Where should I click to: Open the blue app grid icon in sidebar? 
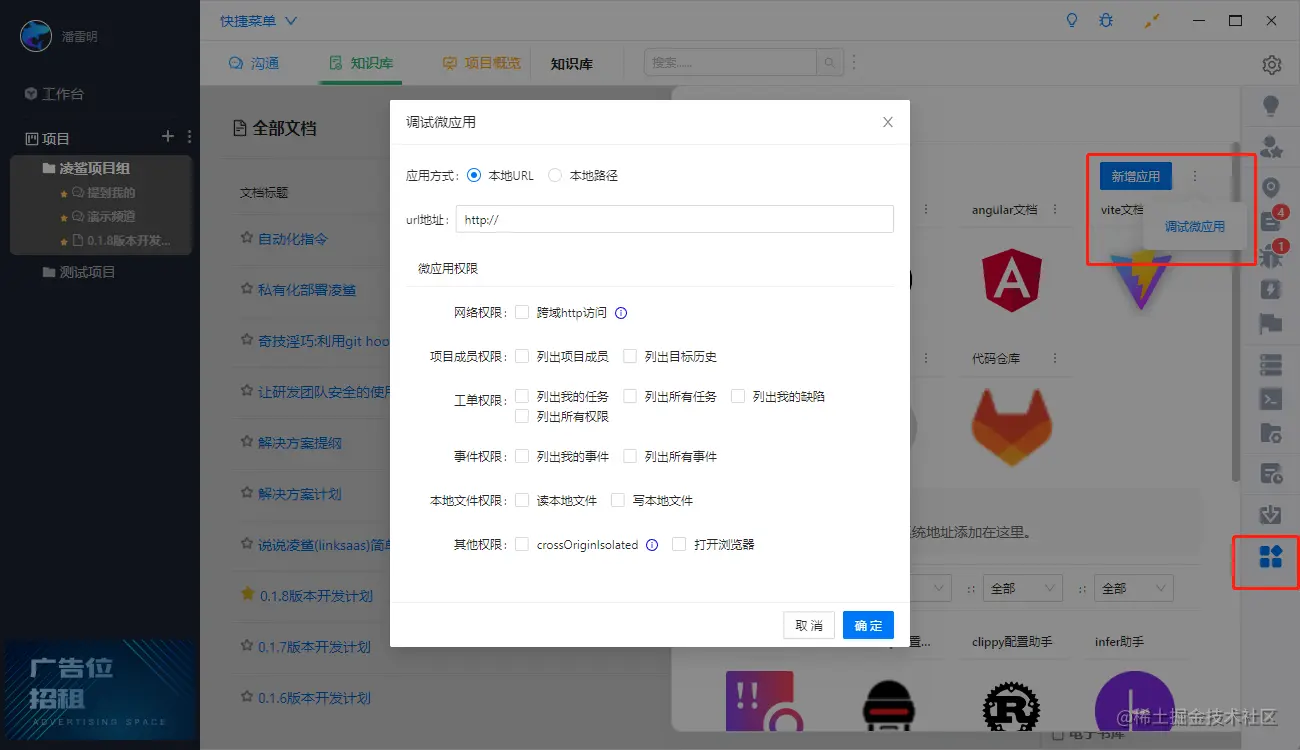[1271, 557]
